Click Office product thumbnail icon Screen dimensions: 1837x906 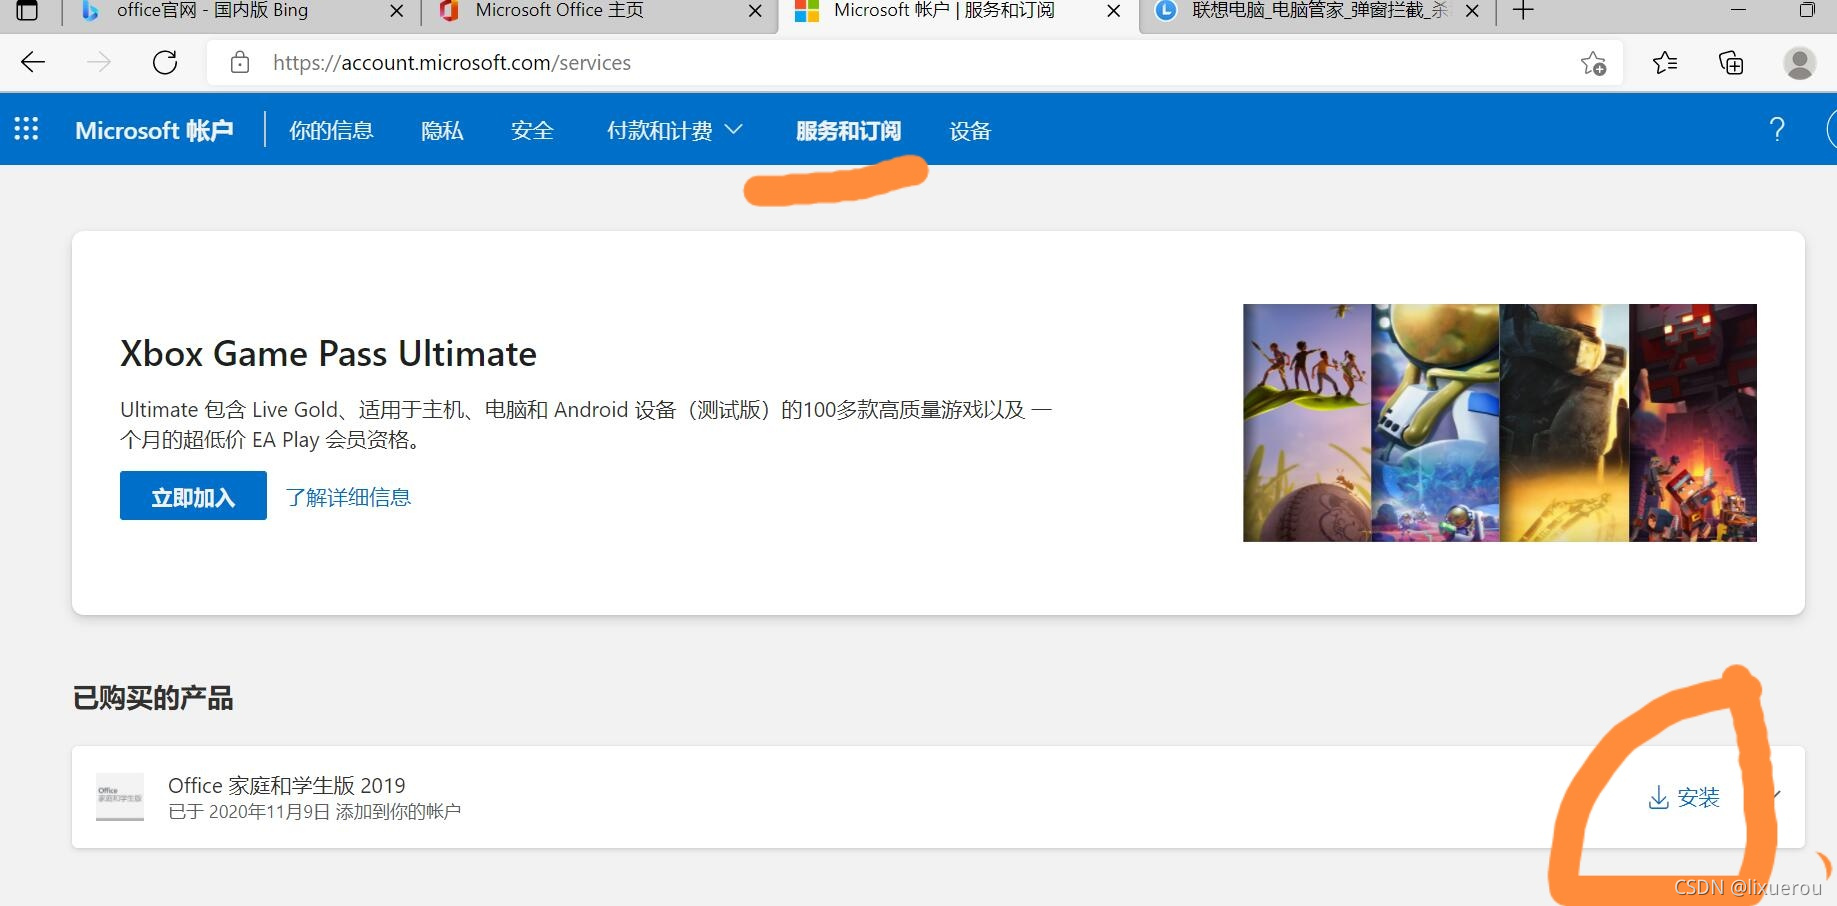pyautogui.click(x=120, y=797)
